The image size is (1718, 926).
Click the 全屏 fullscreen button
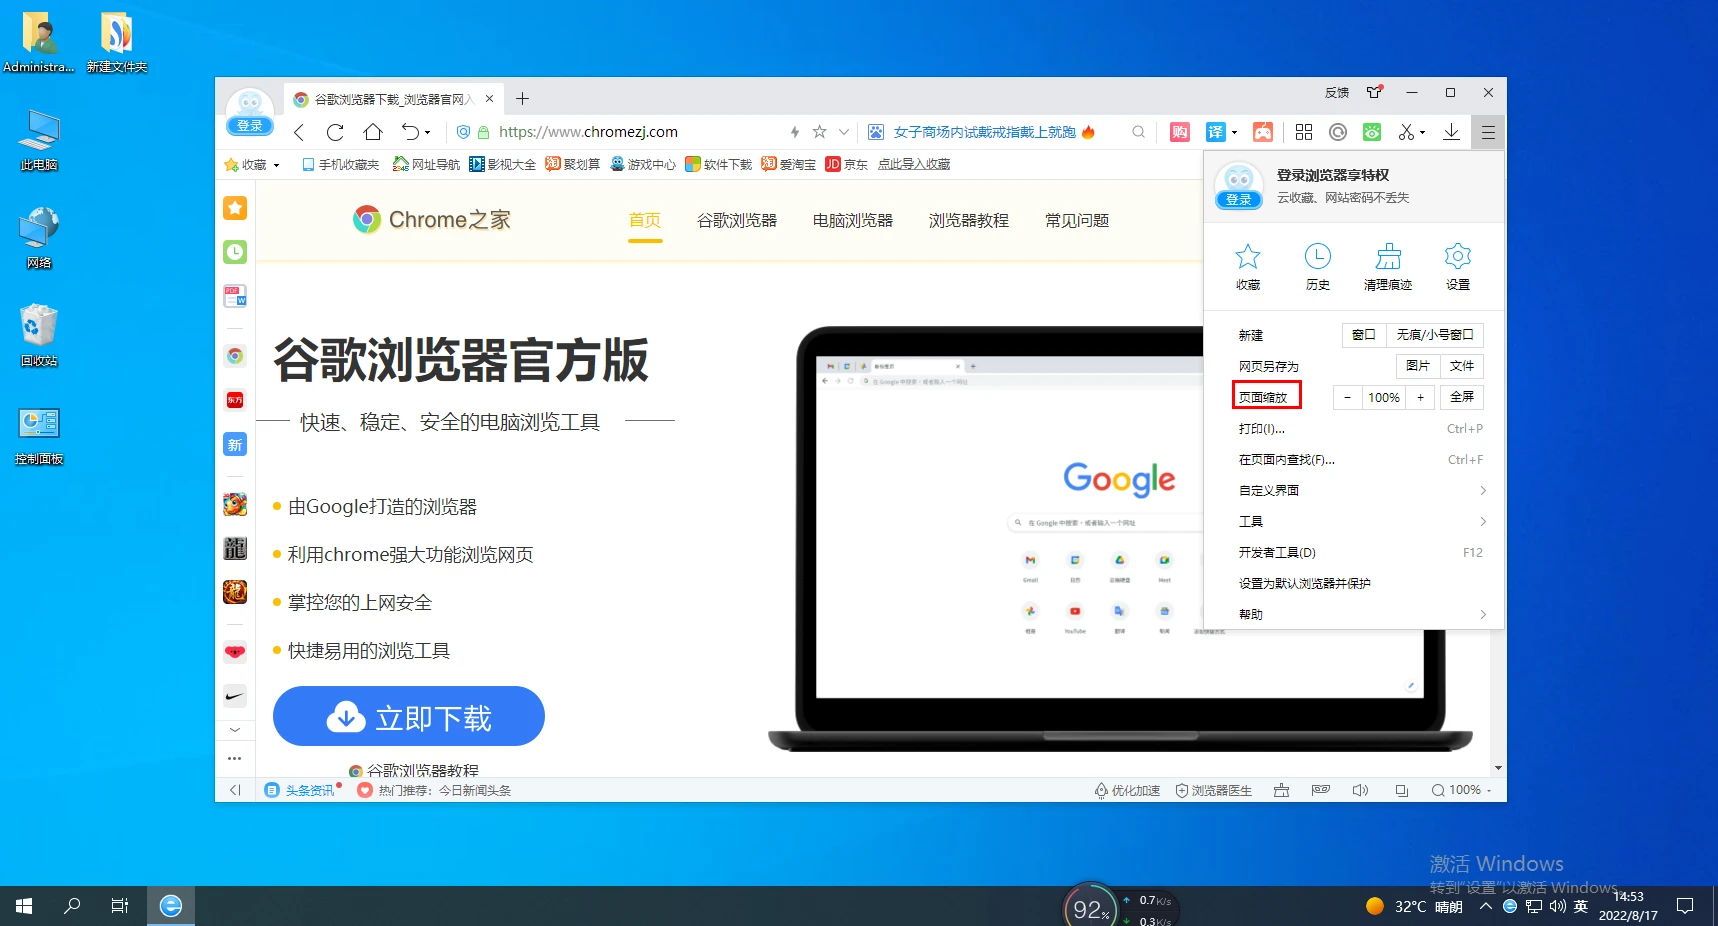click(1462, 397)
